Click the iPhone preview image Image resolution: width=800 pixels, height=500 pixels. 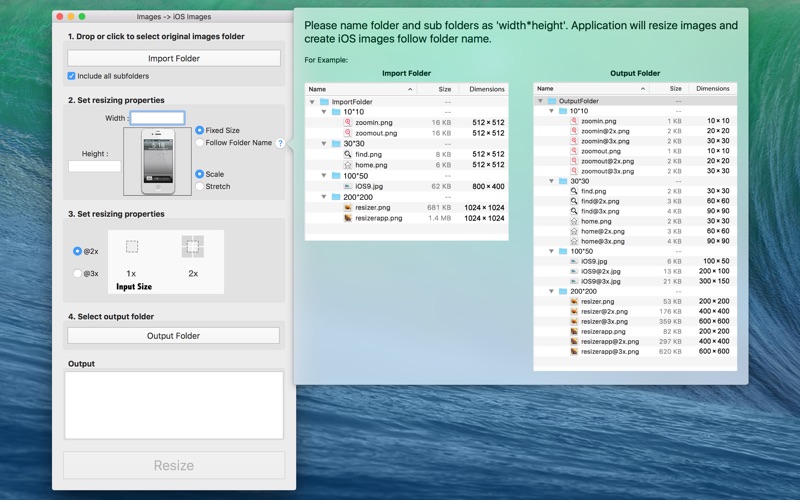click(158, 161)
